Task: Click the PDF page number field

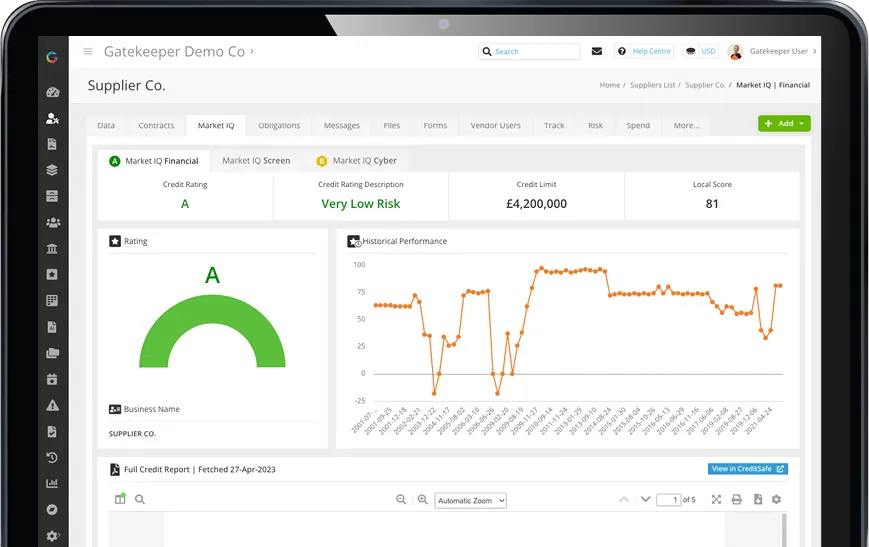Action: coord(668,500)
